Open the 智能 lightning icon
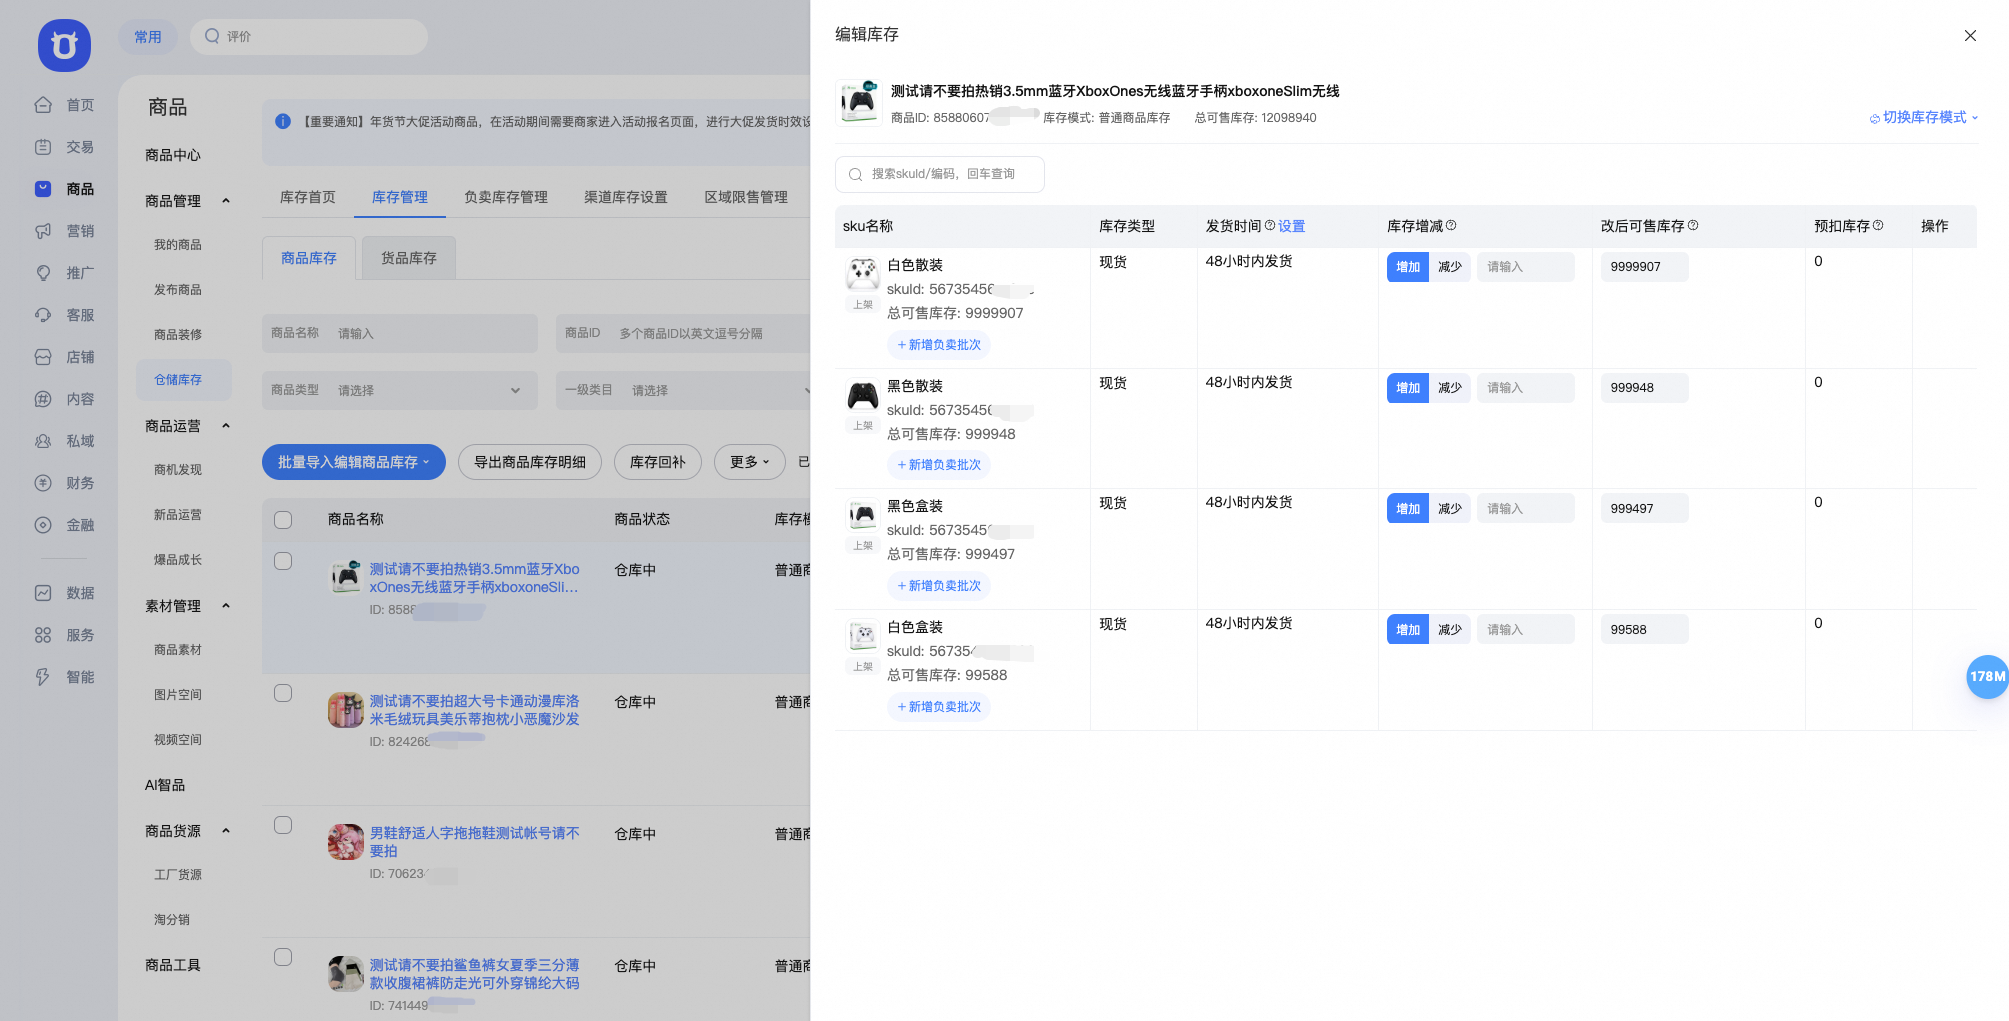 pyautogui.click(x=43, y=677)
